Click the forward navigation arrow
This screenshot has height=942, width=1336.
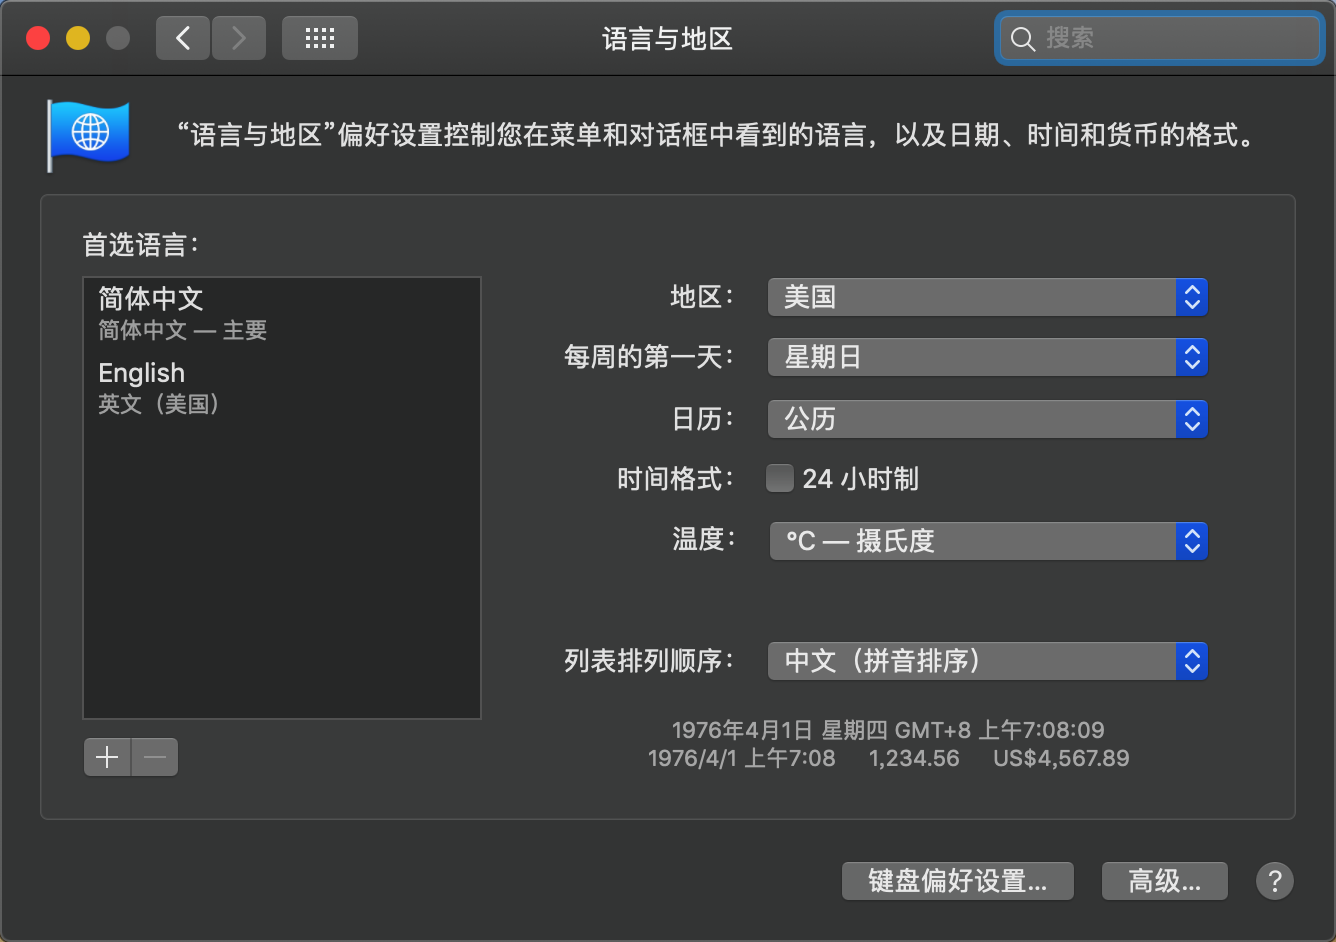click(x=238, y=39)
